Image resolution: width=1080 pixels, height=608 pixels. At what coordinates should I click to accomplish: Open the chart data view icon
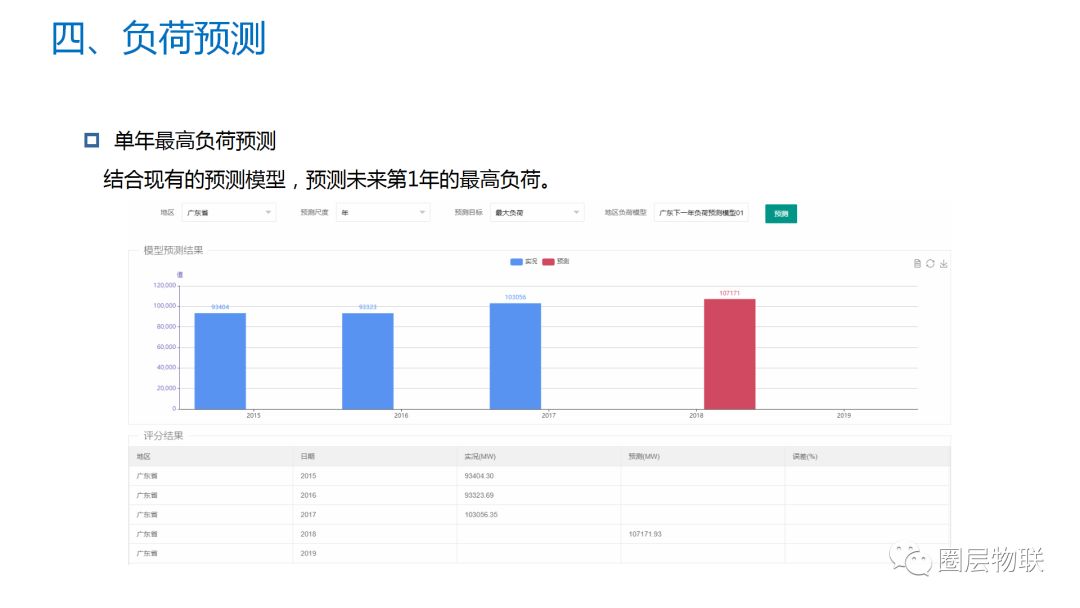(x=917, y=264)
